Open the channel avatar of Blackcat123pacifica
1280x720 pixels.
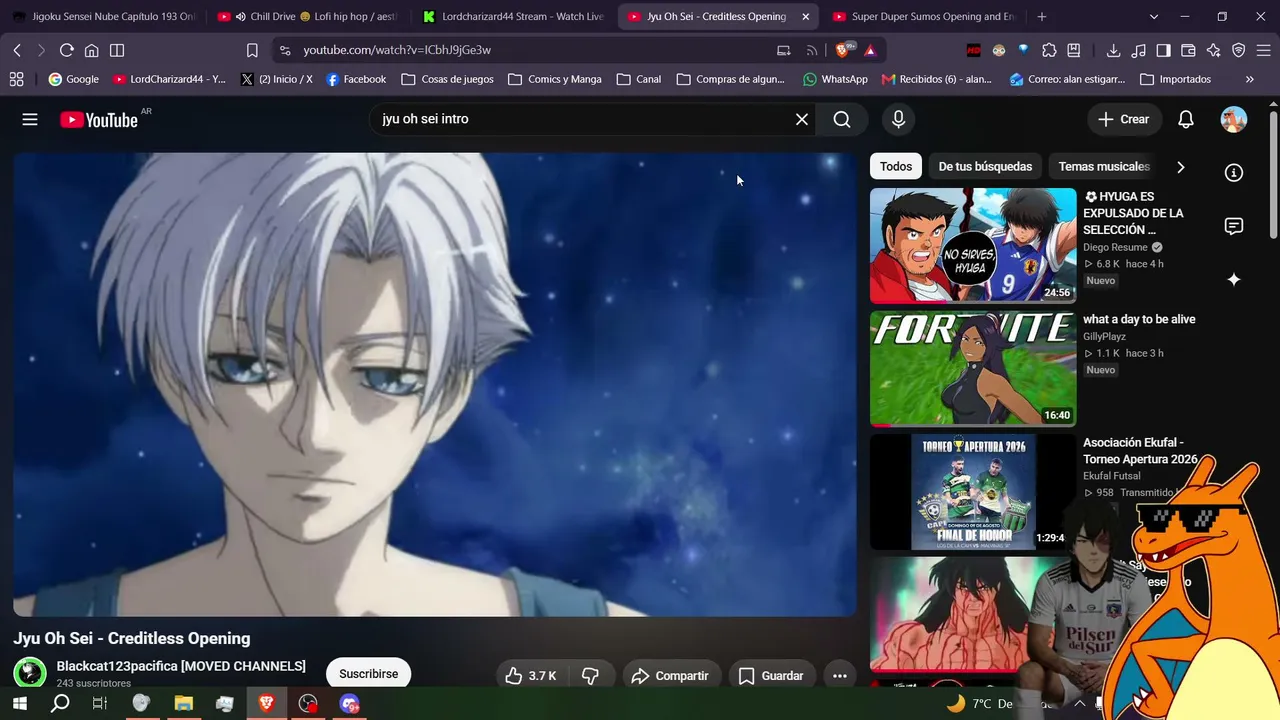click(29, 673)
